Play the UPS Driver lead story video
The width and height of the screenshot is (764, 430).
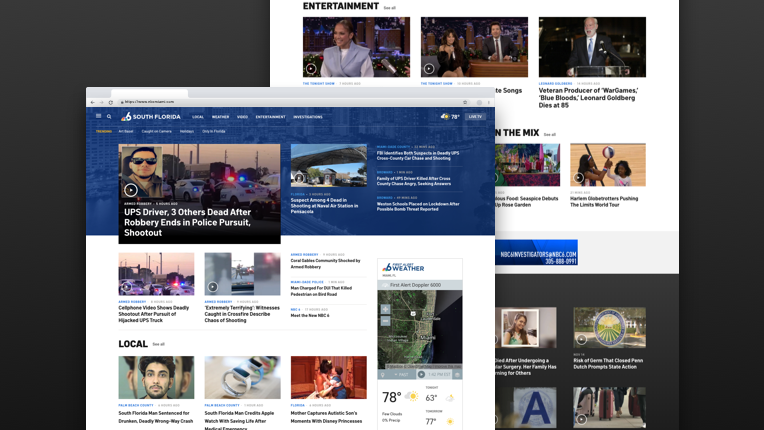point(130,190)
